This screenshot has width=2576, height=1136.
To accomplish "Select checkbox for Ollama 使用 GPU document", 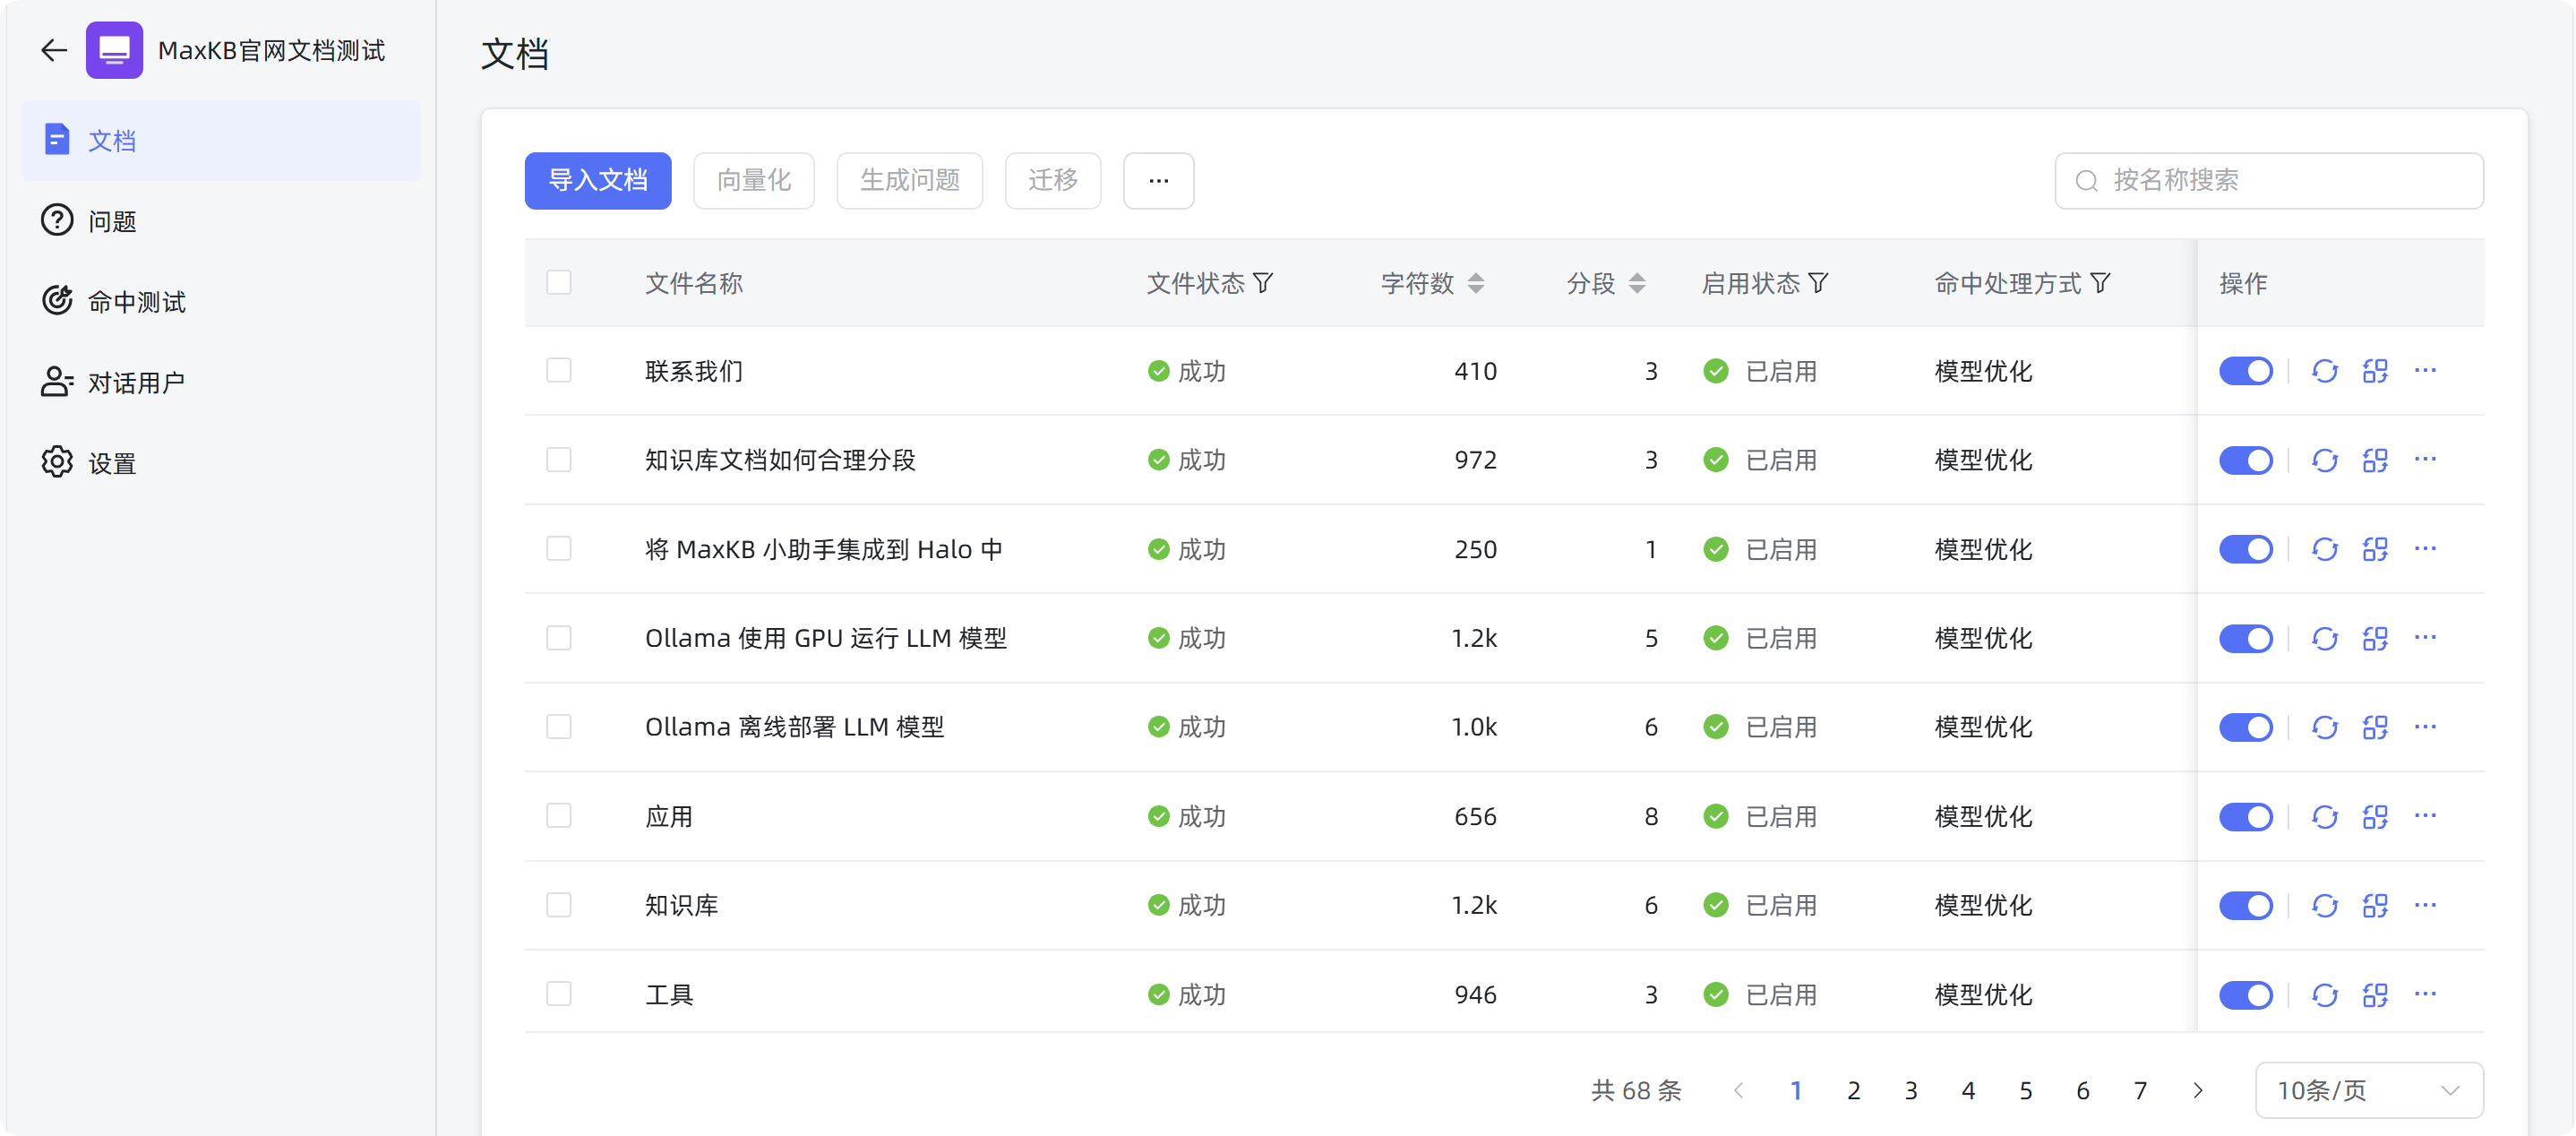I will [x=559, y=638].
